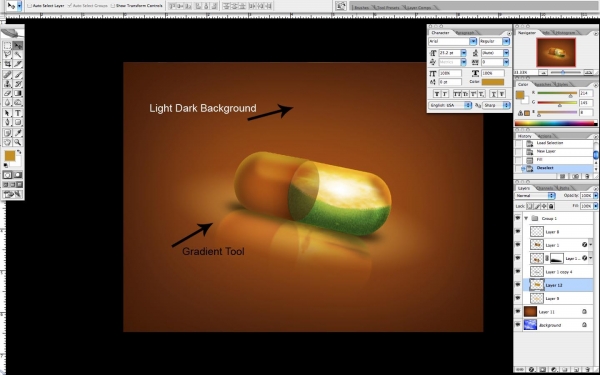The image size is (600, 375).
Task: Switch to the Channels tab
Action: tap(544, 188)
